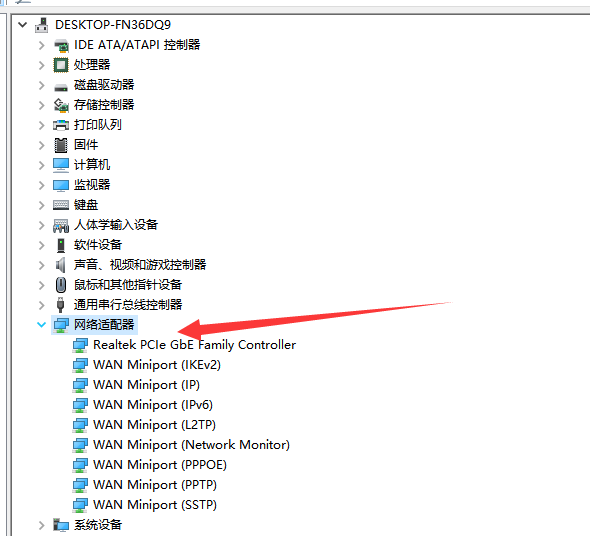This screenshot has width=590, height=536.
Task: Expand the 键盘 node
Action: click(x=41, y=205)
